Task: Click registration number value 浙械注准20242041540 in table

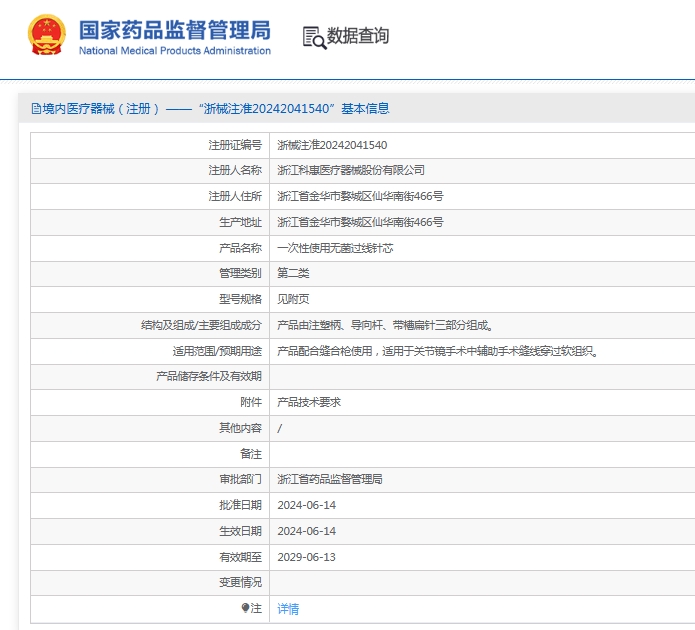Action: tap(332, 145)
